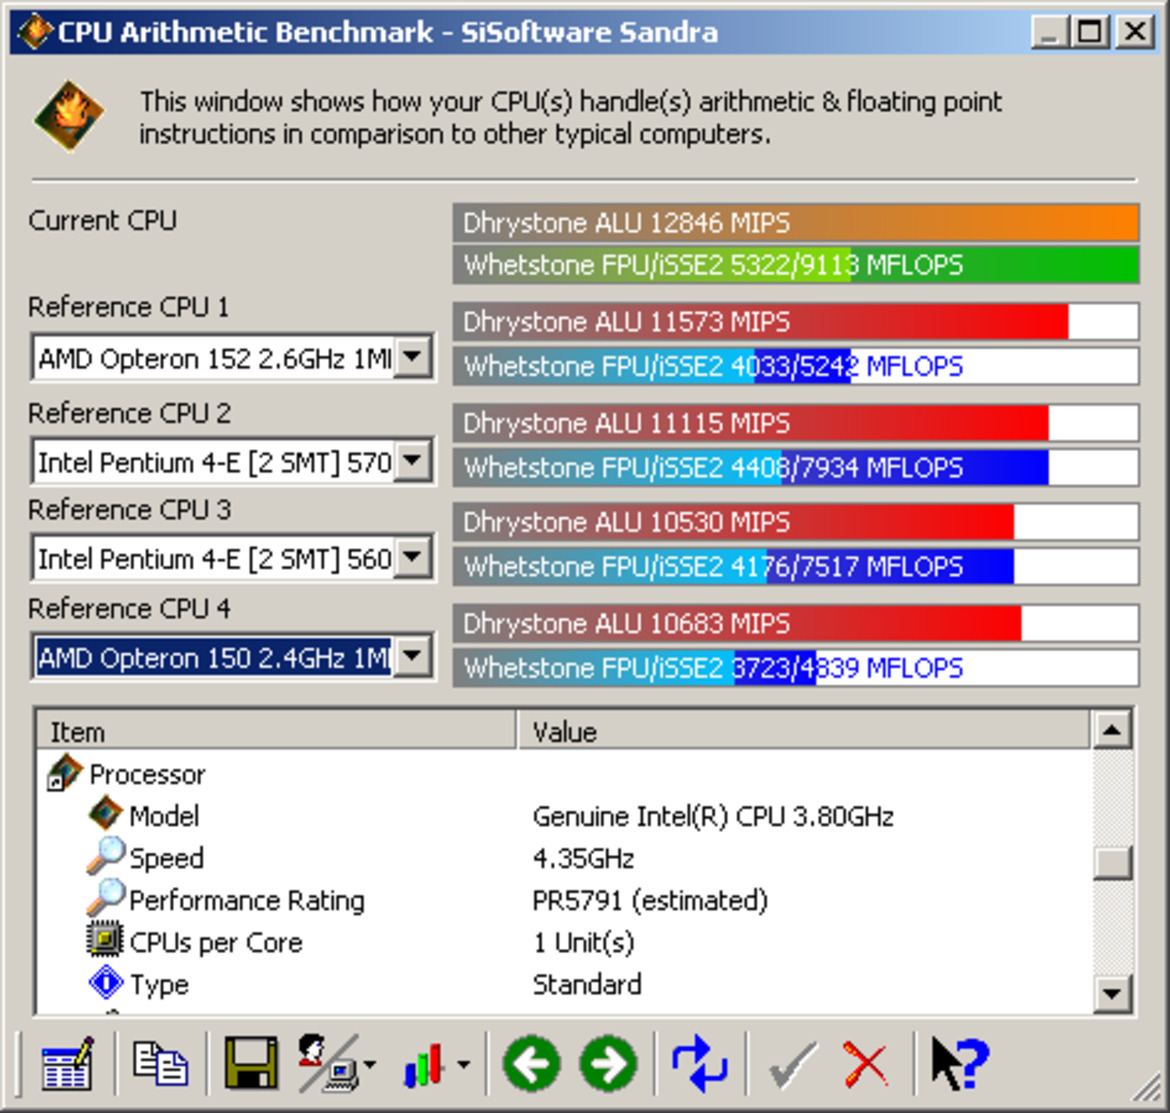Click the Performance Rating magnifier icon
The width and height of the screenshot is (1170, 1113).
[105, 898]
